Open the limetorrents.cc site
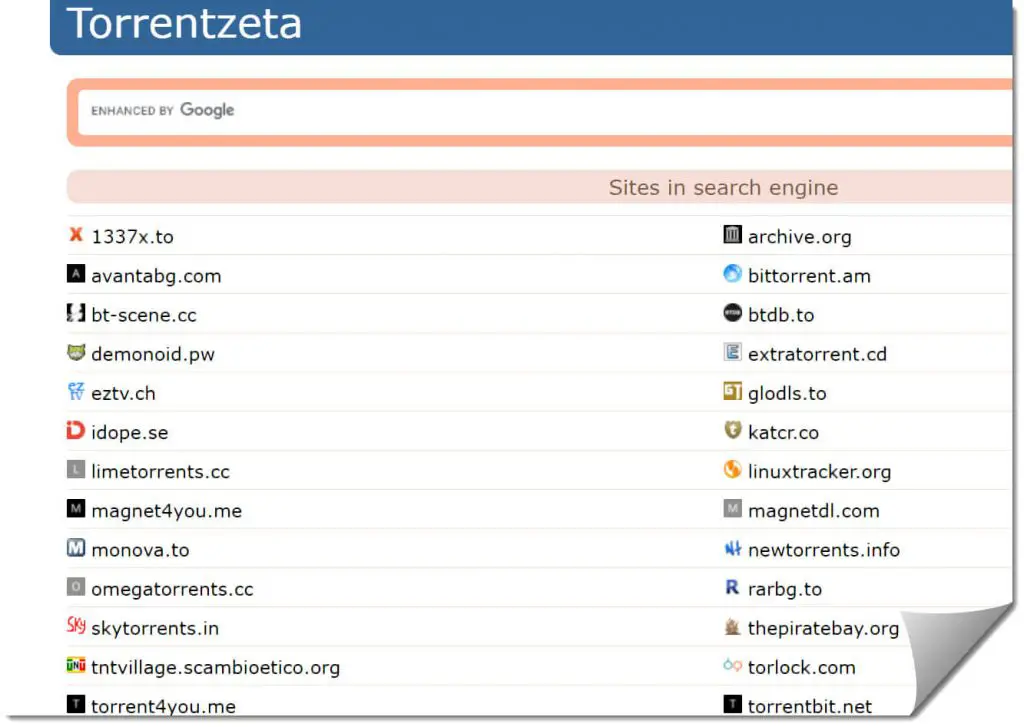Viewport: 1024px width, 727px height. coord(160,471)
